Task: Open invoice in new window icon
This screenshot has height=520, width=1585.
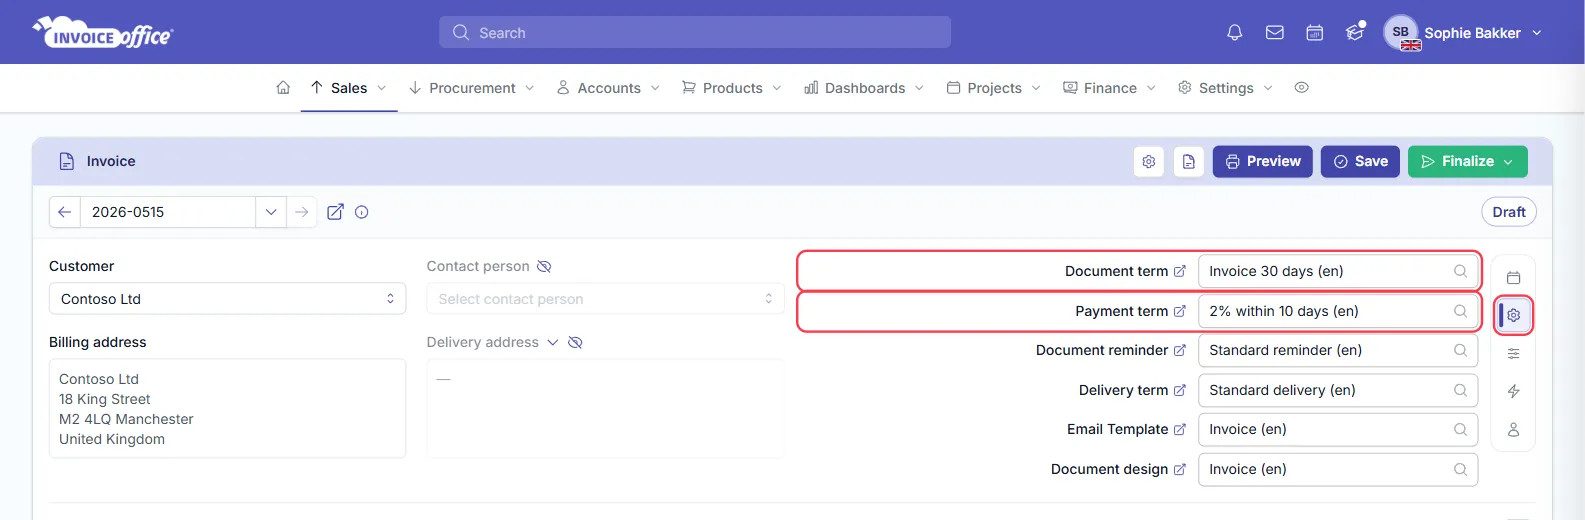Action: click(335, 212)
